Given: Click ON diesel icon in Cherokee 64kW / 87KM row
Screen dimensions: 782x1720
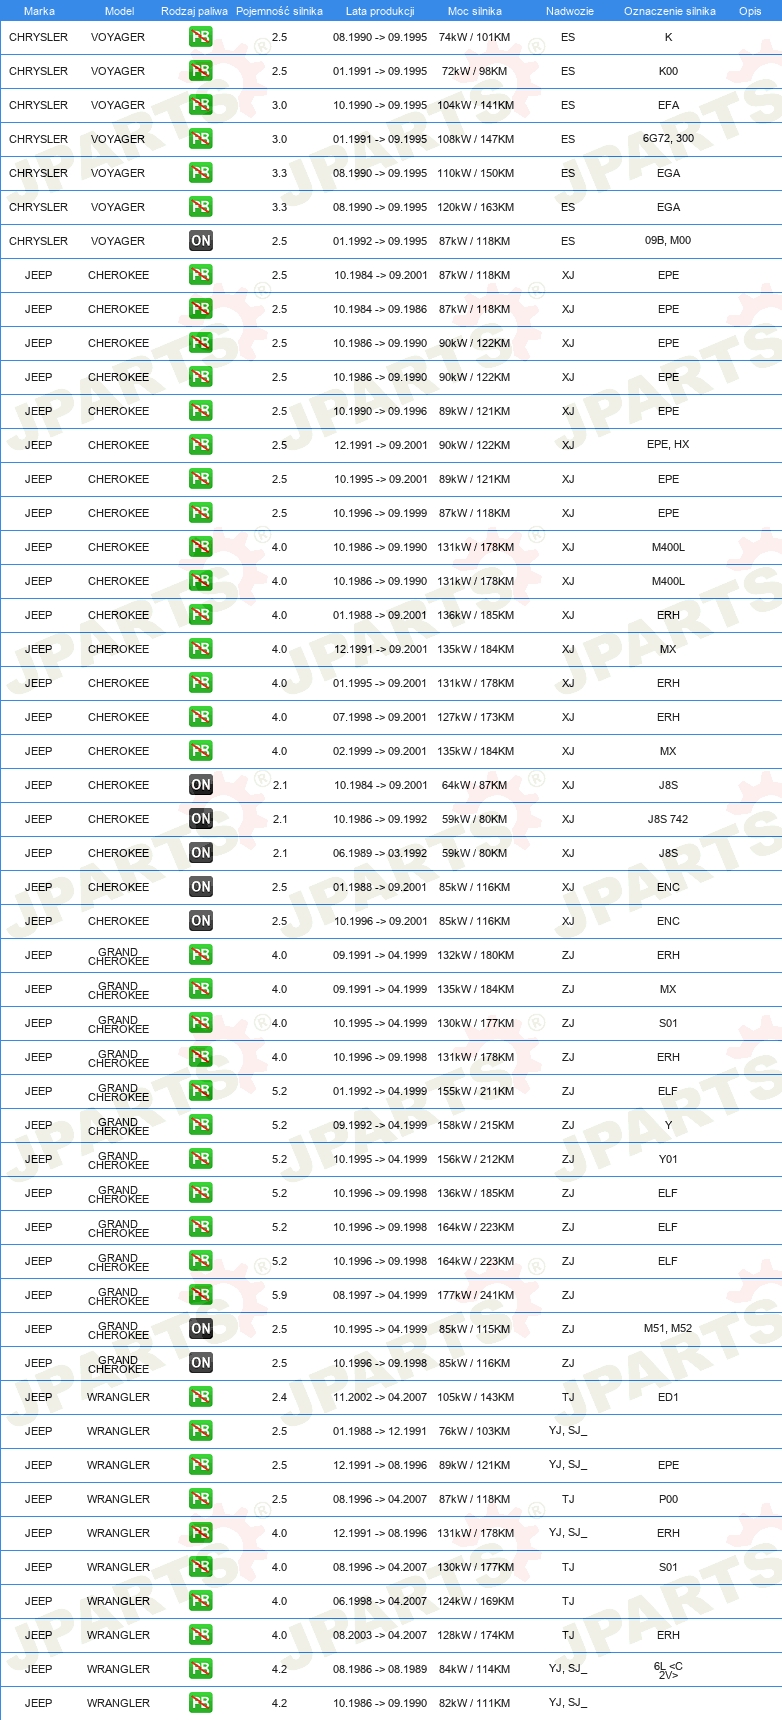Looking at the screenshot, I should click(201, 785).
